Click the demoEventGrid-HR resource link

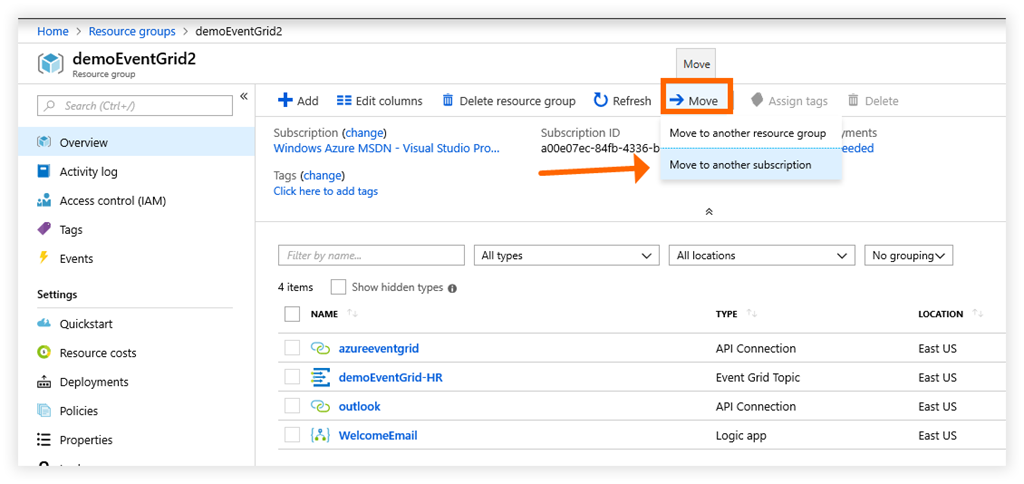coord(389,378)
